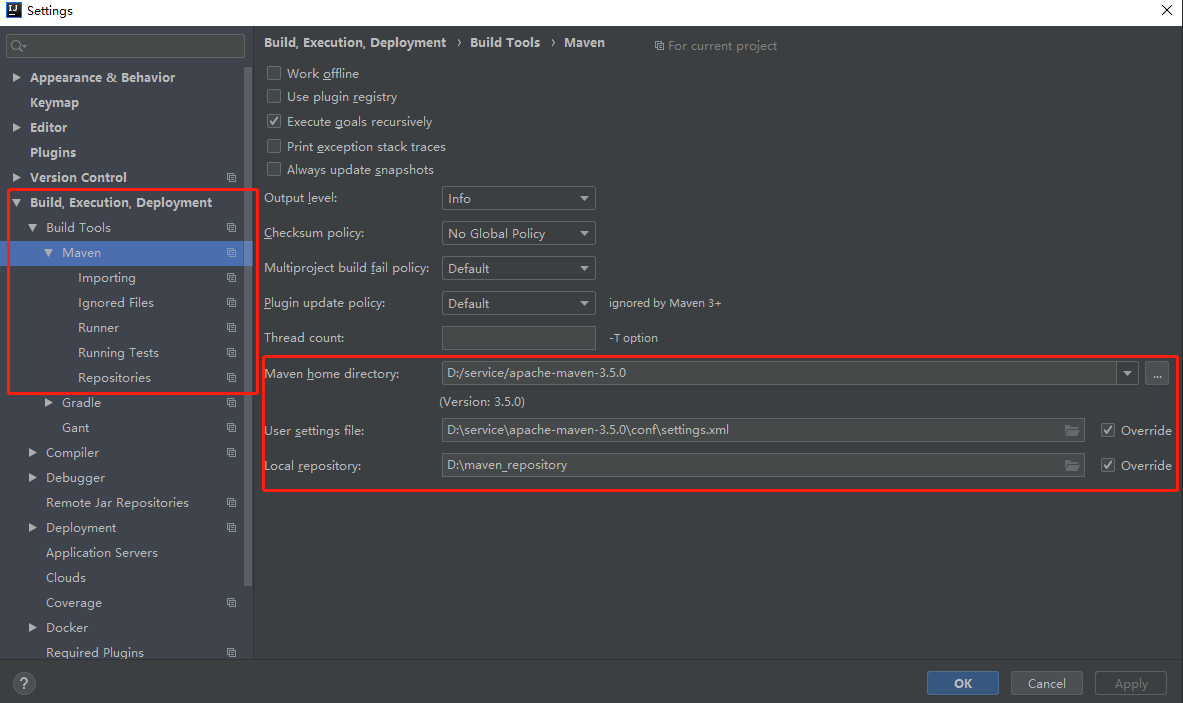Expand Appearance & Behavior section

(17, 77)
